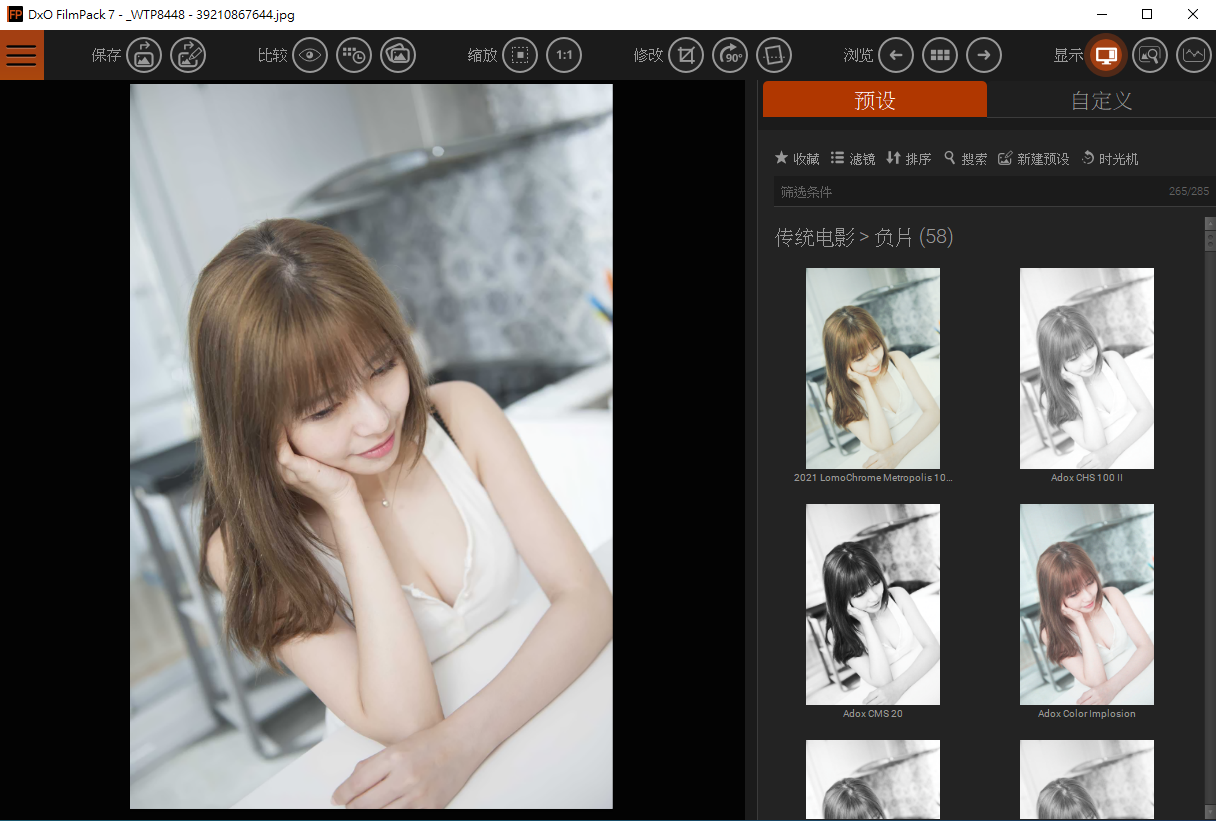Switch to the 自定义 tab
Image resolution: width=1216 pixels, height=821 pixels.
tap(1101, 100)
